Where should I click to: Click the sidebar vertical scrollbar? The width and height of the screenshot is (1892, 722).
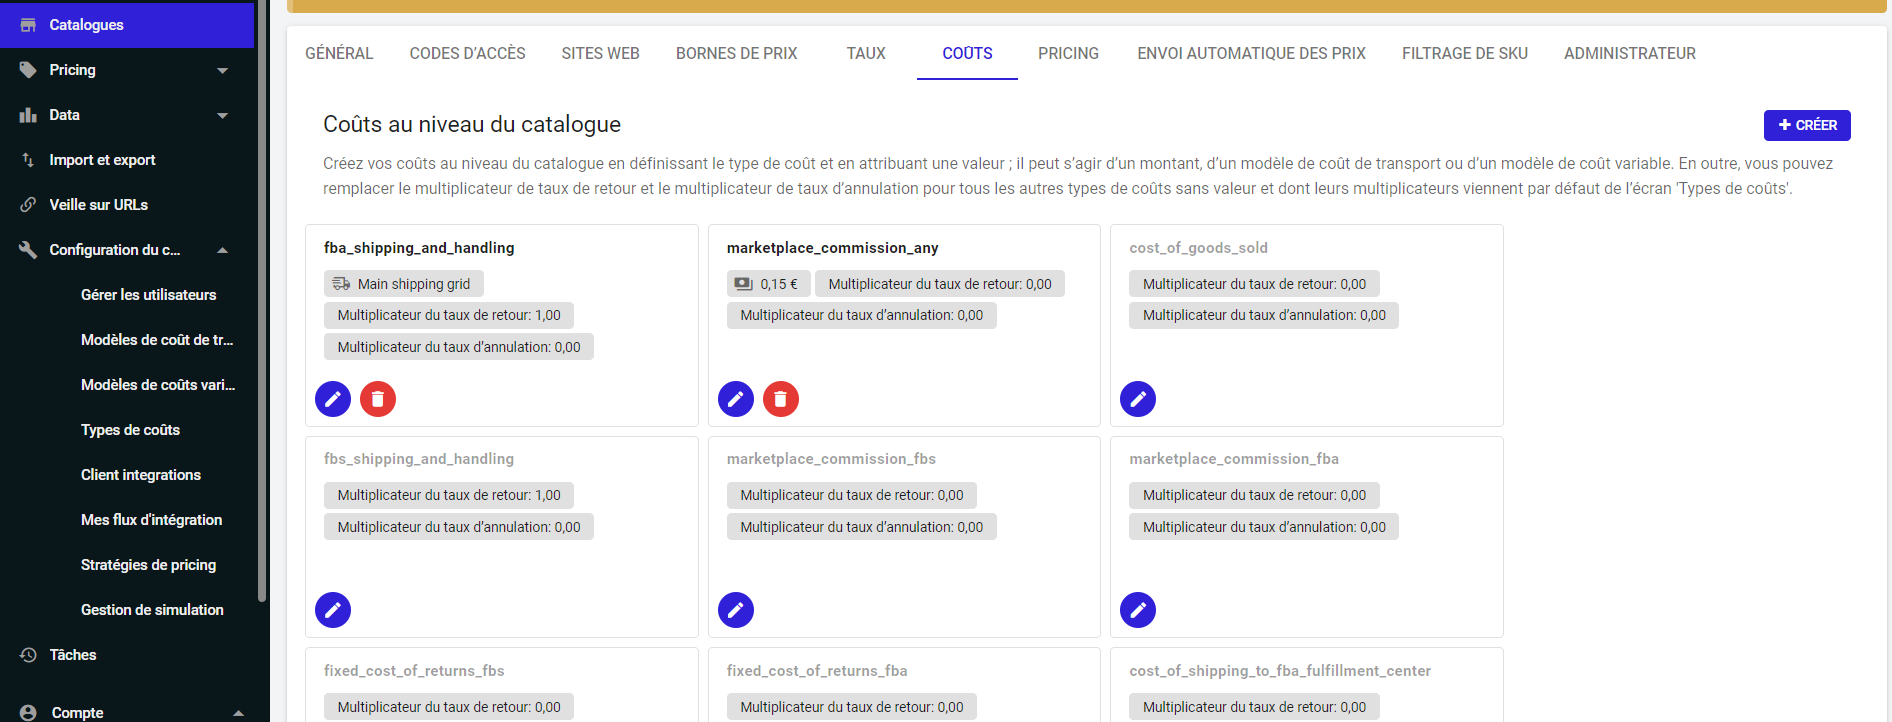pyautogui.click(x=262, y=300)
